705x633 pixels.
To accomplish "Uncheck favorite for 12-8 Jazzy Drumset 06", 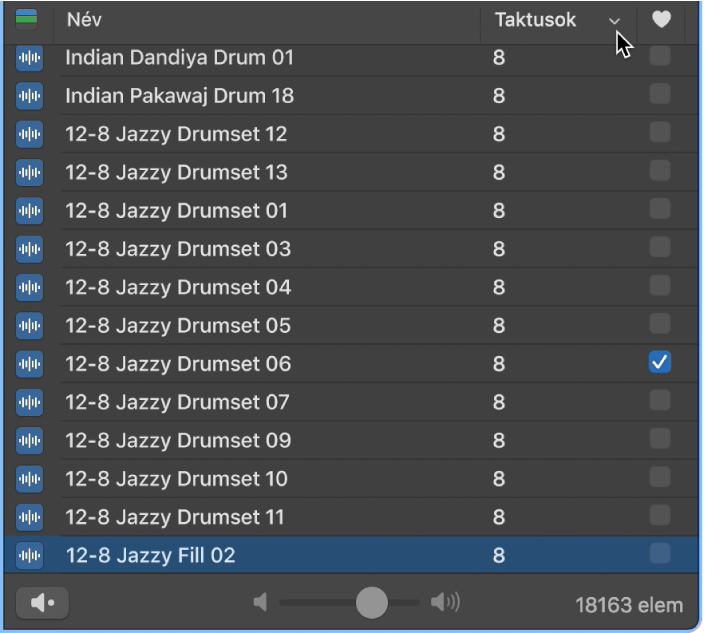I will [660, 363].
